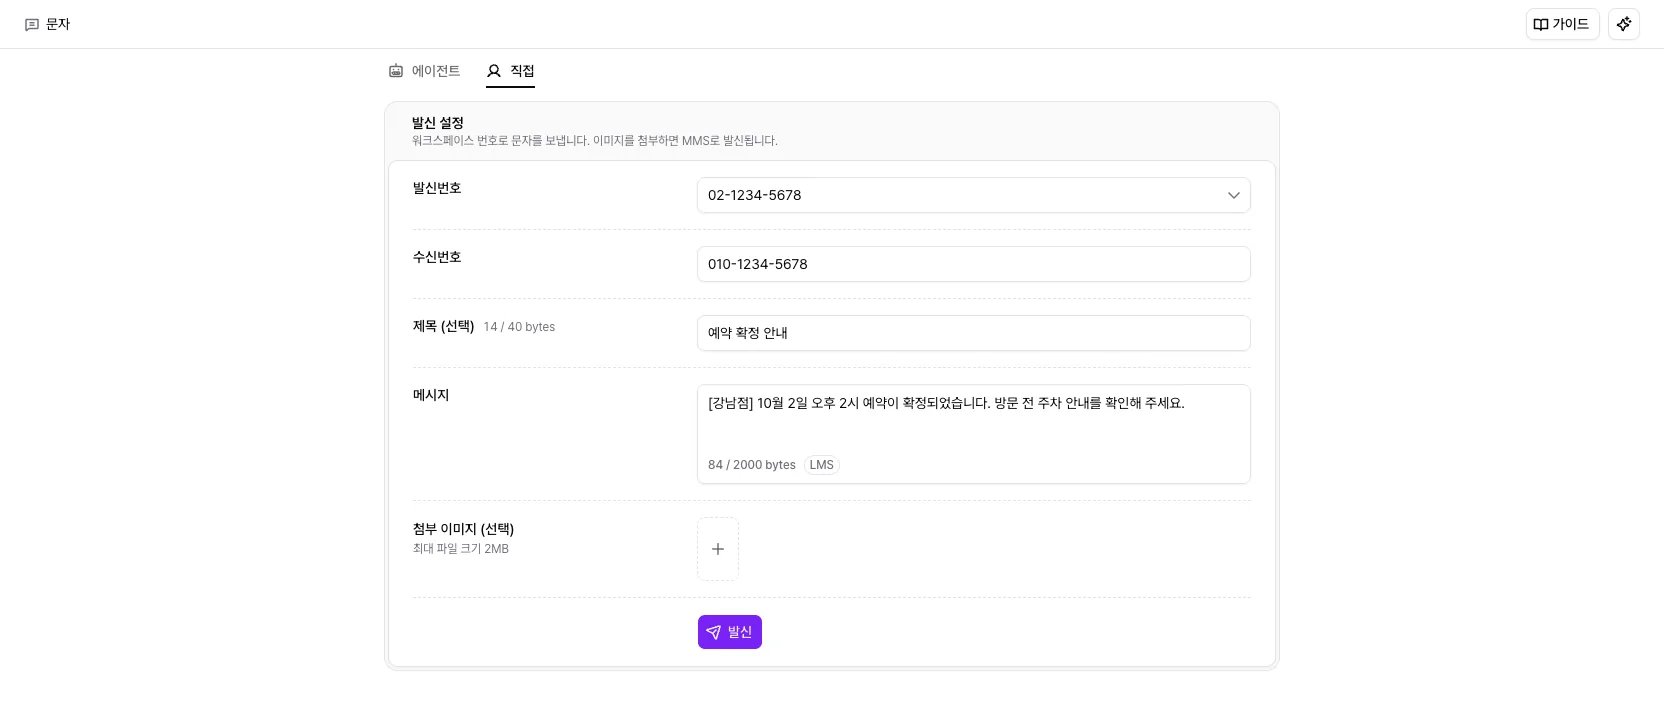
Task: Add an attachment image with the plus box
Action: tap(718, 549)
